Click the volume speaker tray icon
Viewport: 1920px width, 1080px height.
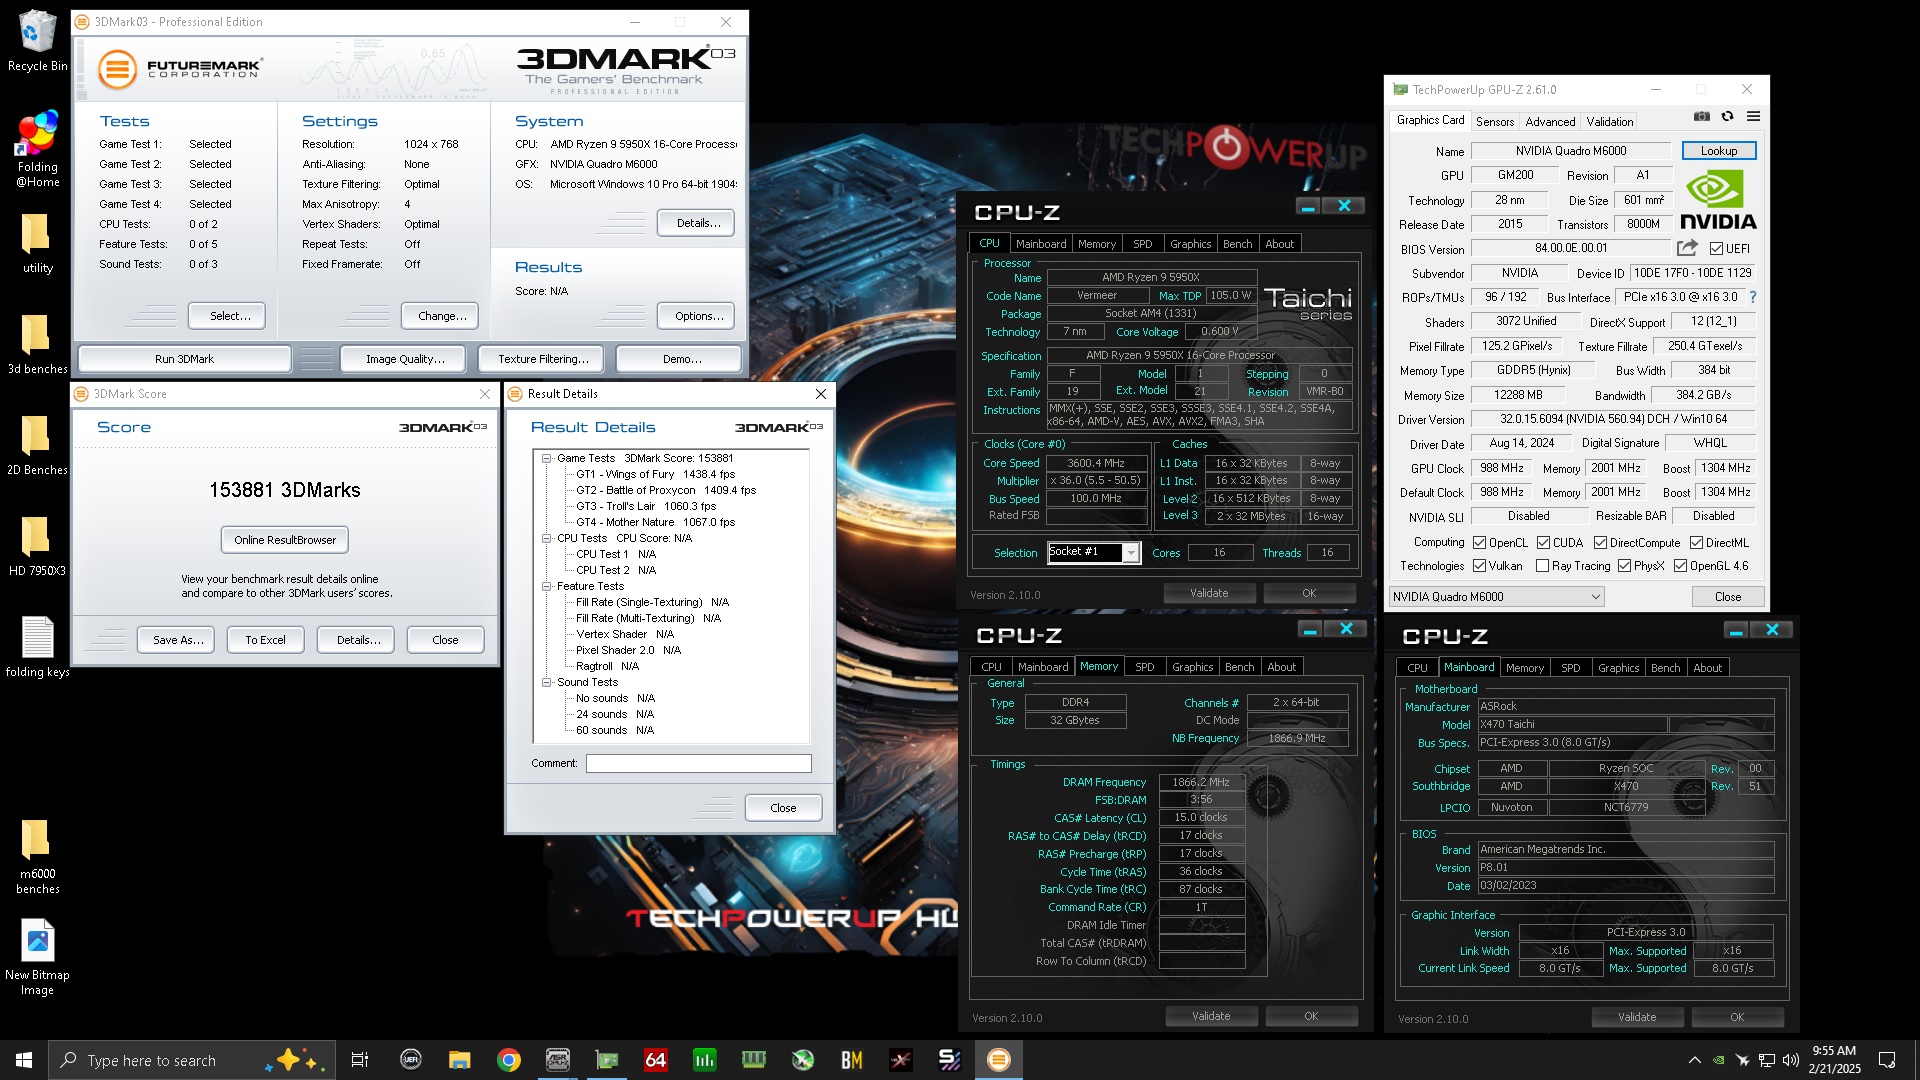[1790, 1060]
